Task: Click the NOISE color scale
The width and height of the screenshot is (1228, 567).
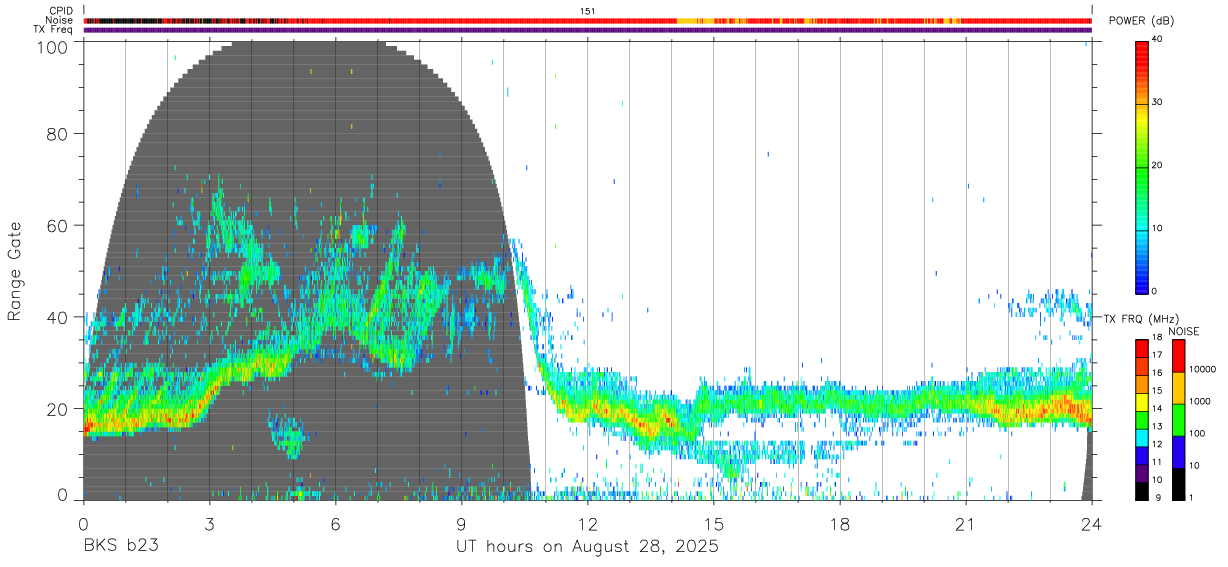Action: point(1178,420)
